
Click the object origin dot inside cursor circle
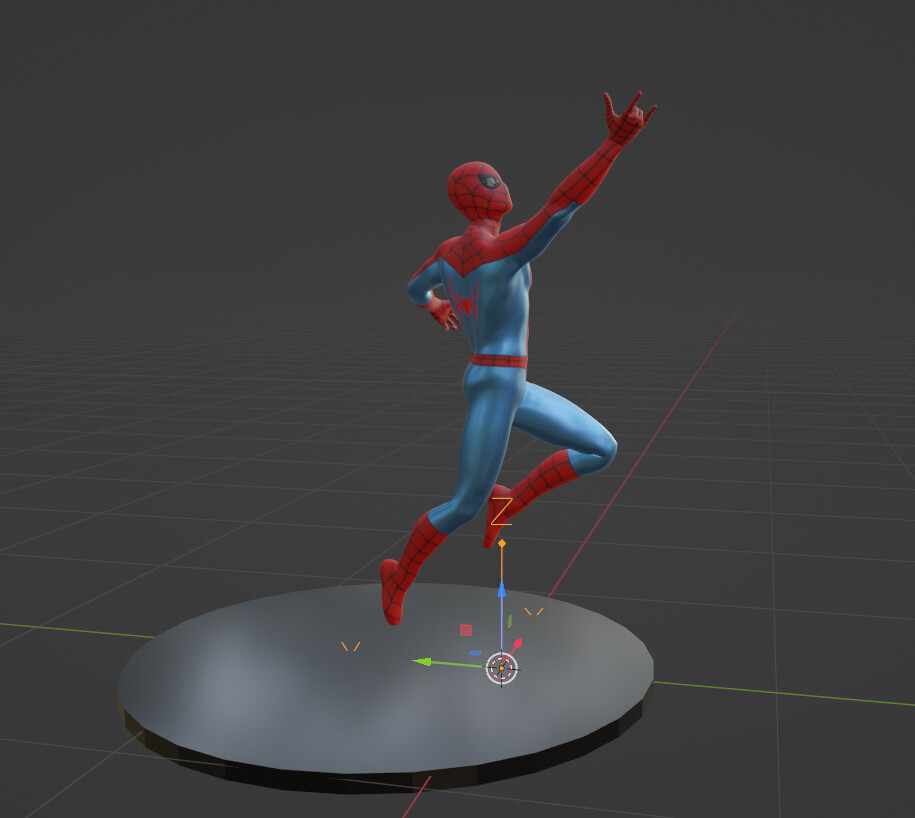pos(501,668)
